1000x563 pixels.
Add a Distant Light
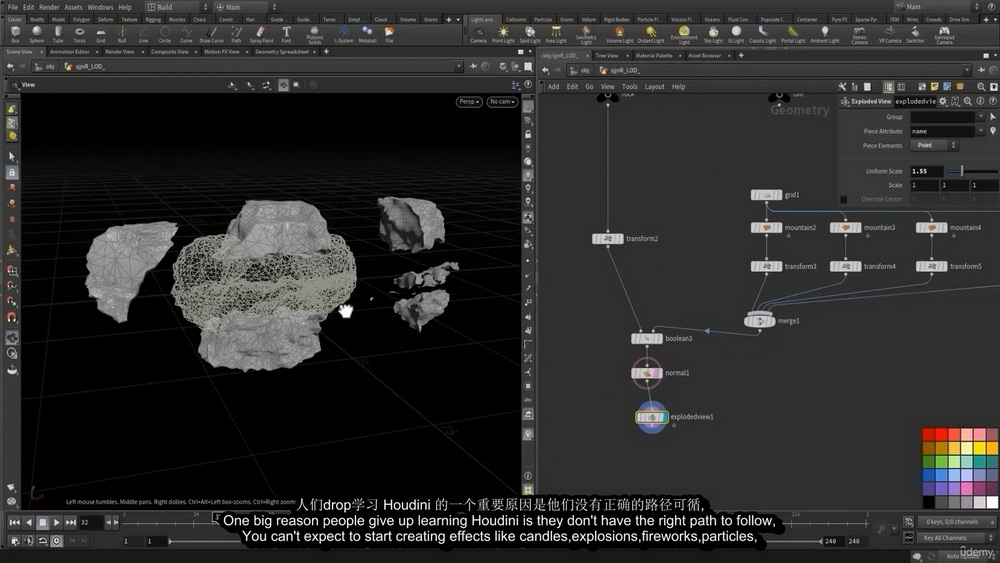pyautogui.click(x=651, y=34)
